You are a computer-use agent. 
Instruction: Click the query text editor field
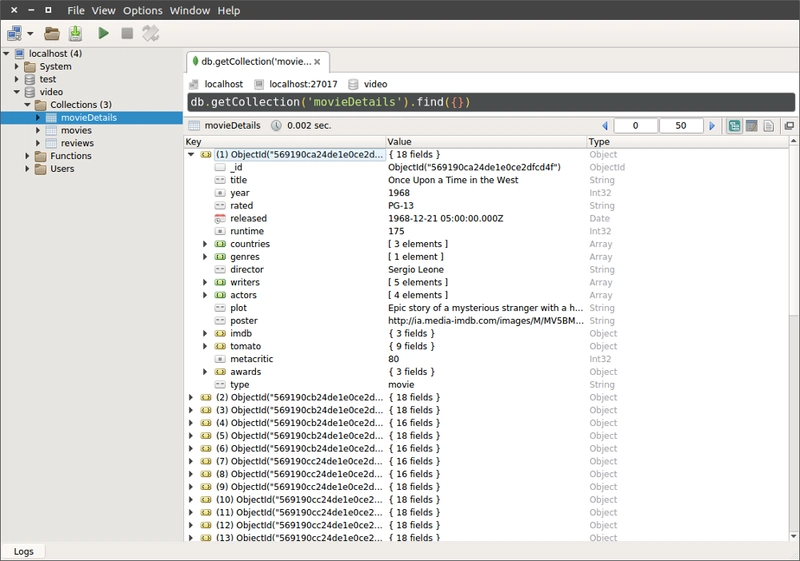click(x=491, y=102)
